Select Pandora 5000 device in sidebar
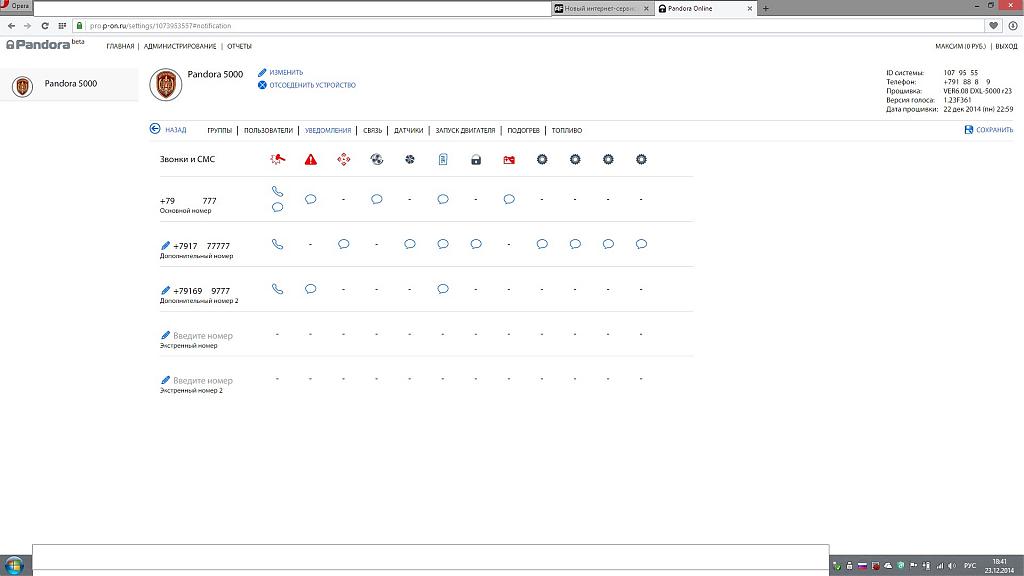Screen dimensions: 1024x576 pyautogui.click(x=69, y=85)
